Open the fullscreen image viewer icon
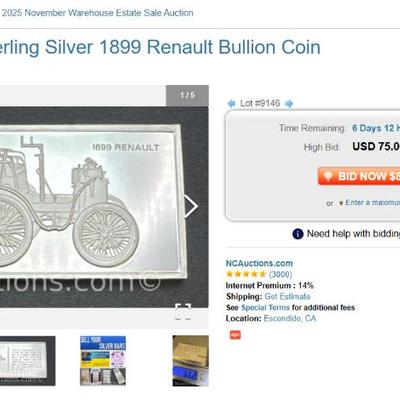400x400 pixels. click(183, 312)
